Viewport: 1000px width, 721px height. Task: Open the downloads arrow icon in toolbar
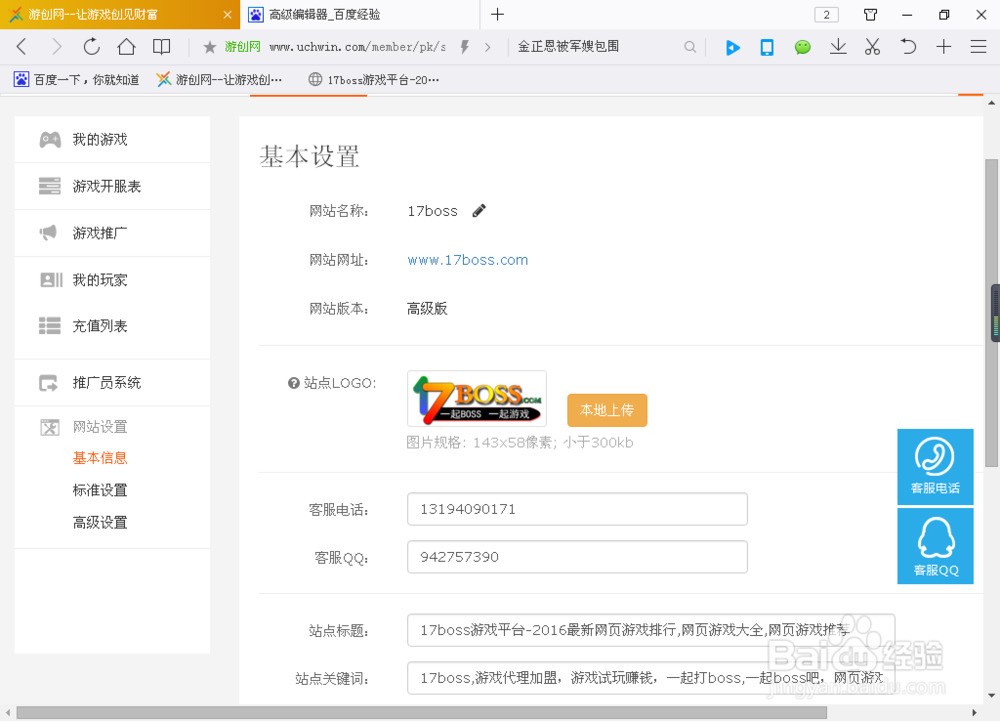(x=838, y=47)
